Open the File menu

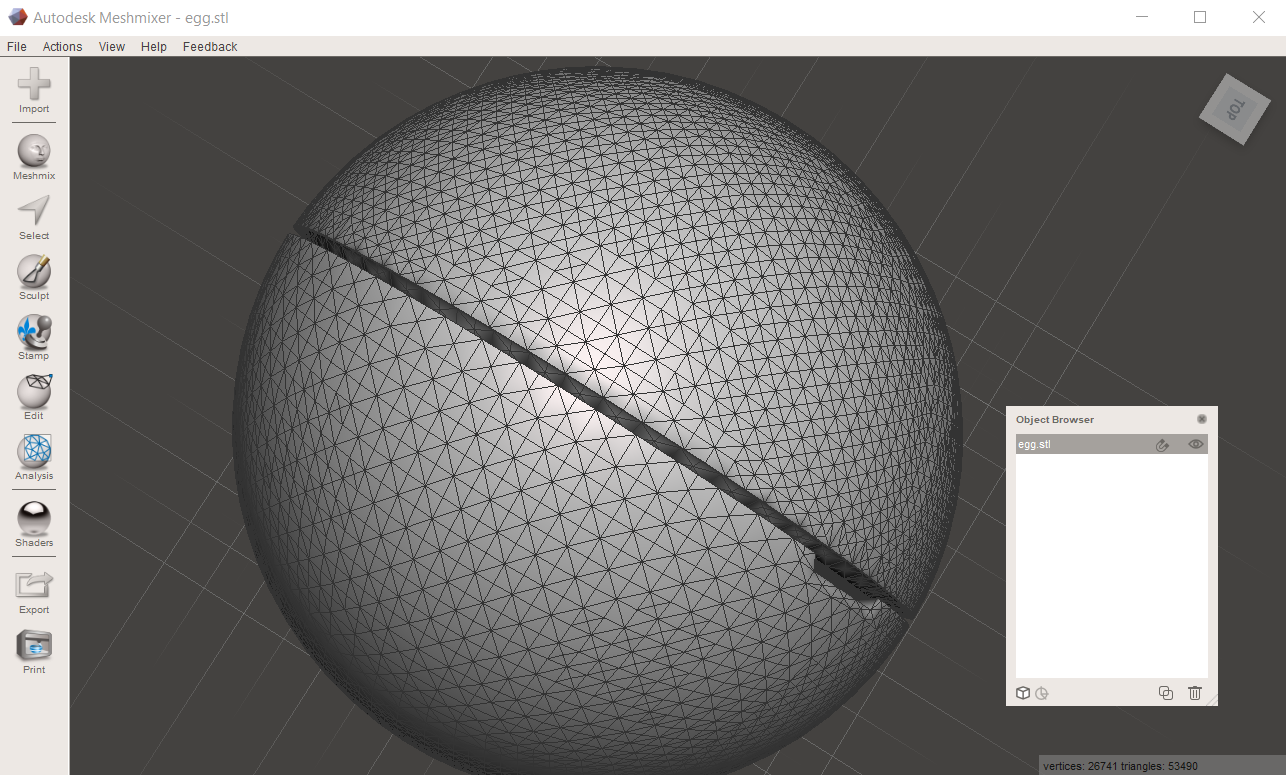[x=16, y=46]
